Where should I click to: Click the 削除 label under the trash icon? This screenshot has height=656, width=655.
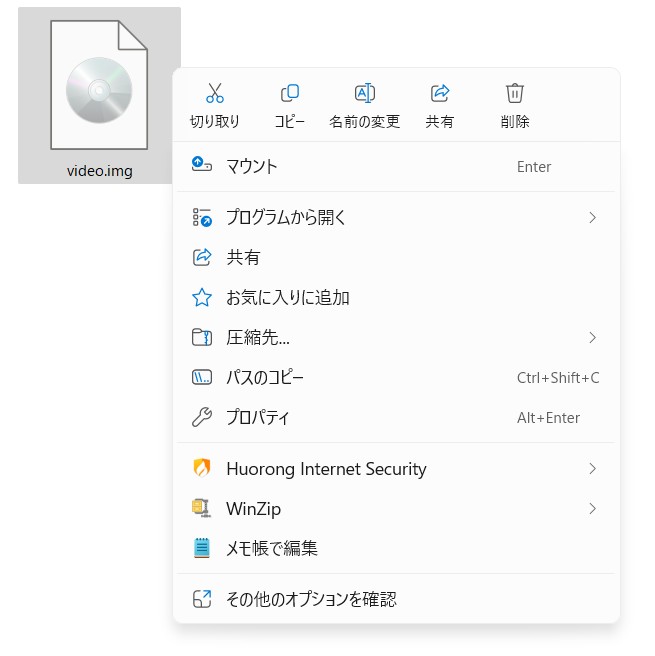[515, 122]
